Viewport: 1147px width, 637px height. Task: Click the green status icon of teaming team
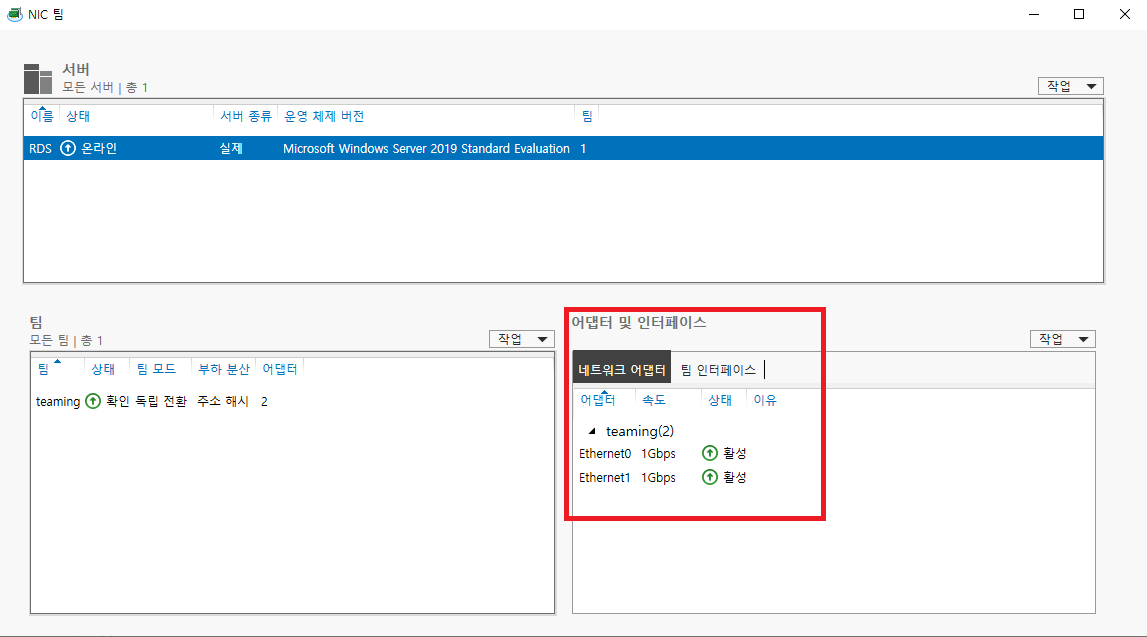click(93, 401)
